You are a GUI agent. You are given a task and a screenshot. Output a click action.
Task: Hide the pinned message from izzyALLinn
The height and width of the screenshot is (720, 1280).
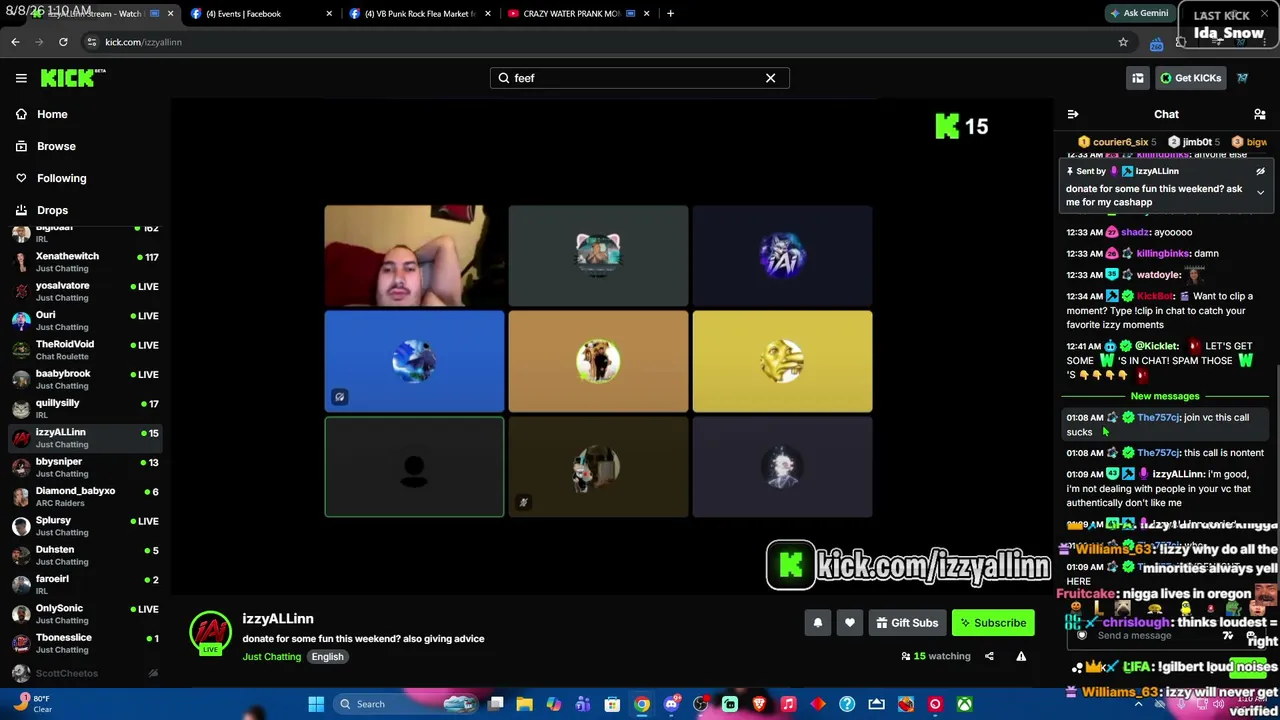click(x=1260, y=171)
